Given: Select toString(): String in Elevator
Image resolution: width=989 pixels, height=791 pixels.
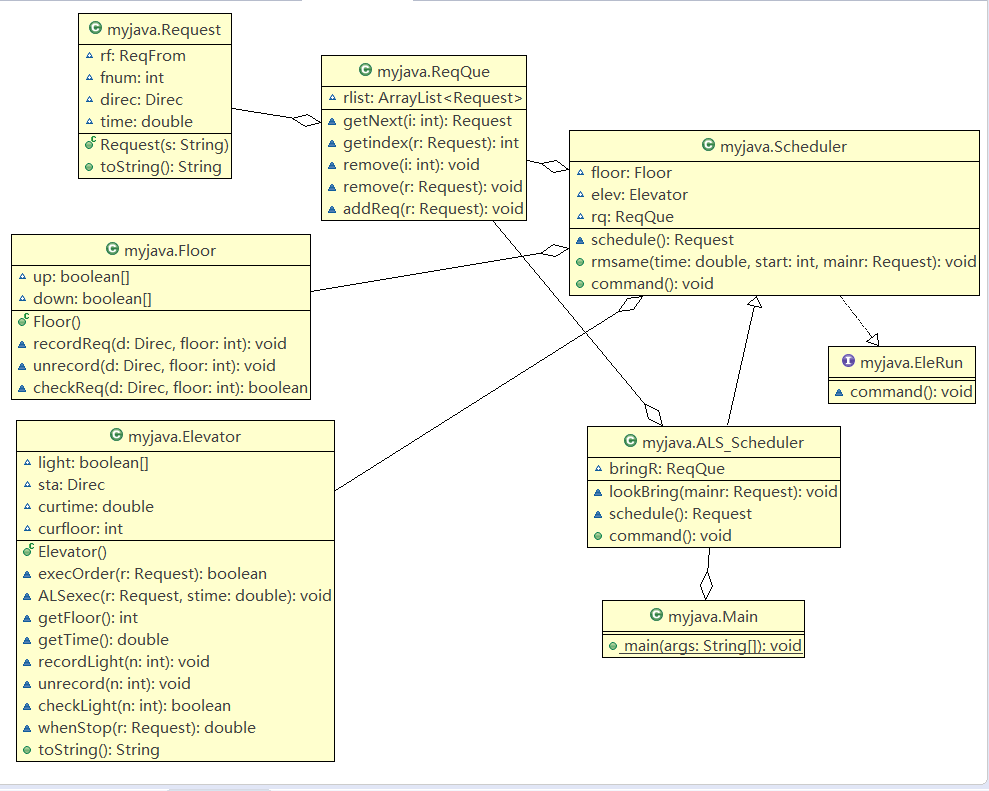Looking at the screenshot, I should (x=98, y=750).
